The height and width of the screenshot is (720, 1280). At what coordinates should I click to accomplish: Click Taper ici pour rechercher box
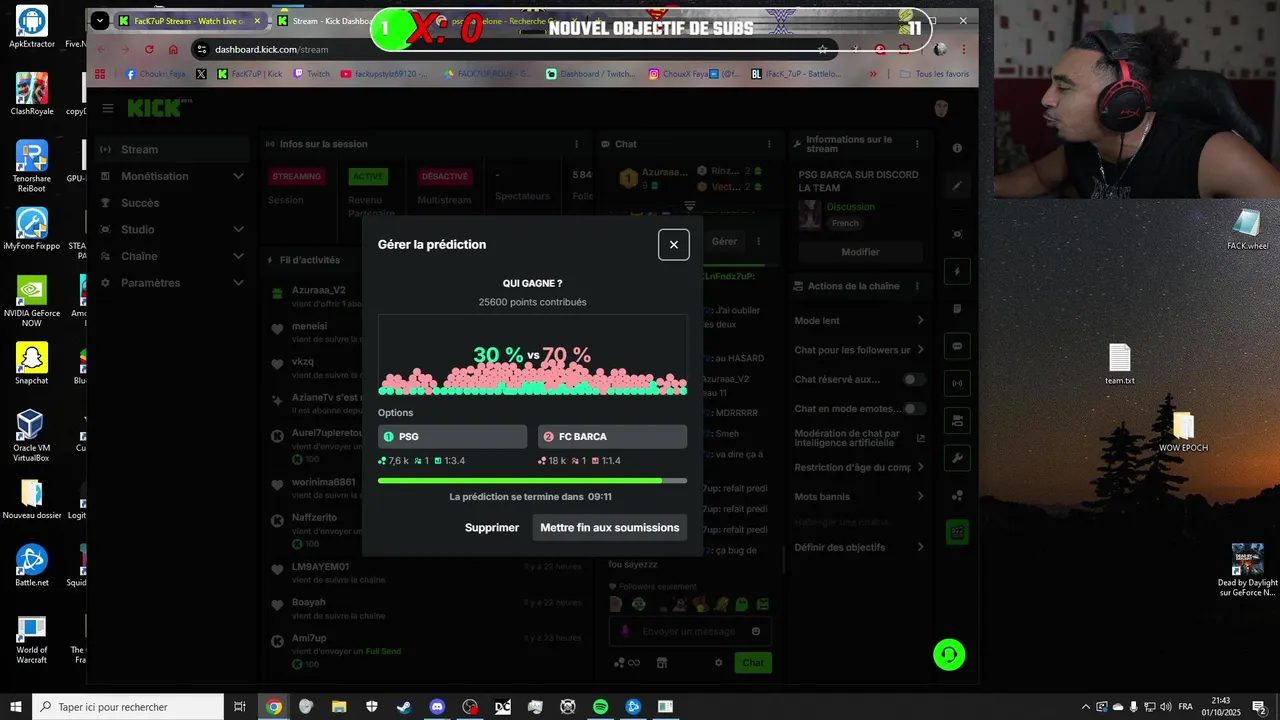tap(128, 707)
